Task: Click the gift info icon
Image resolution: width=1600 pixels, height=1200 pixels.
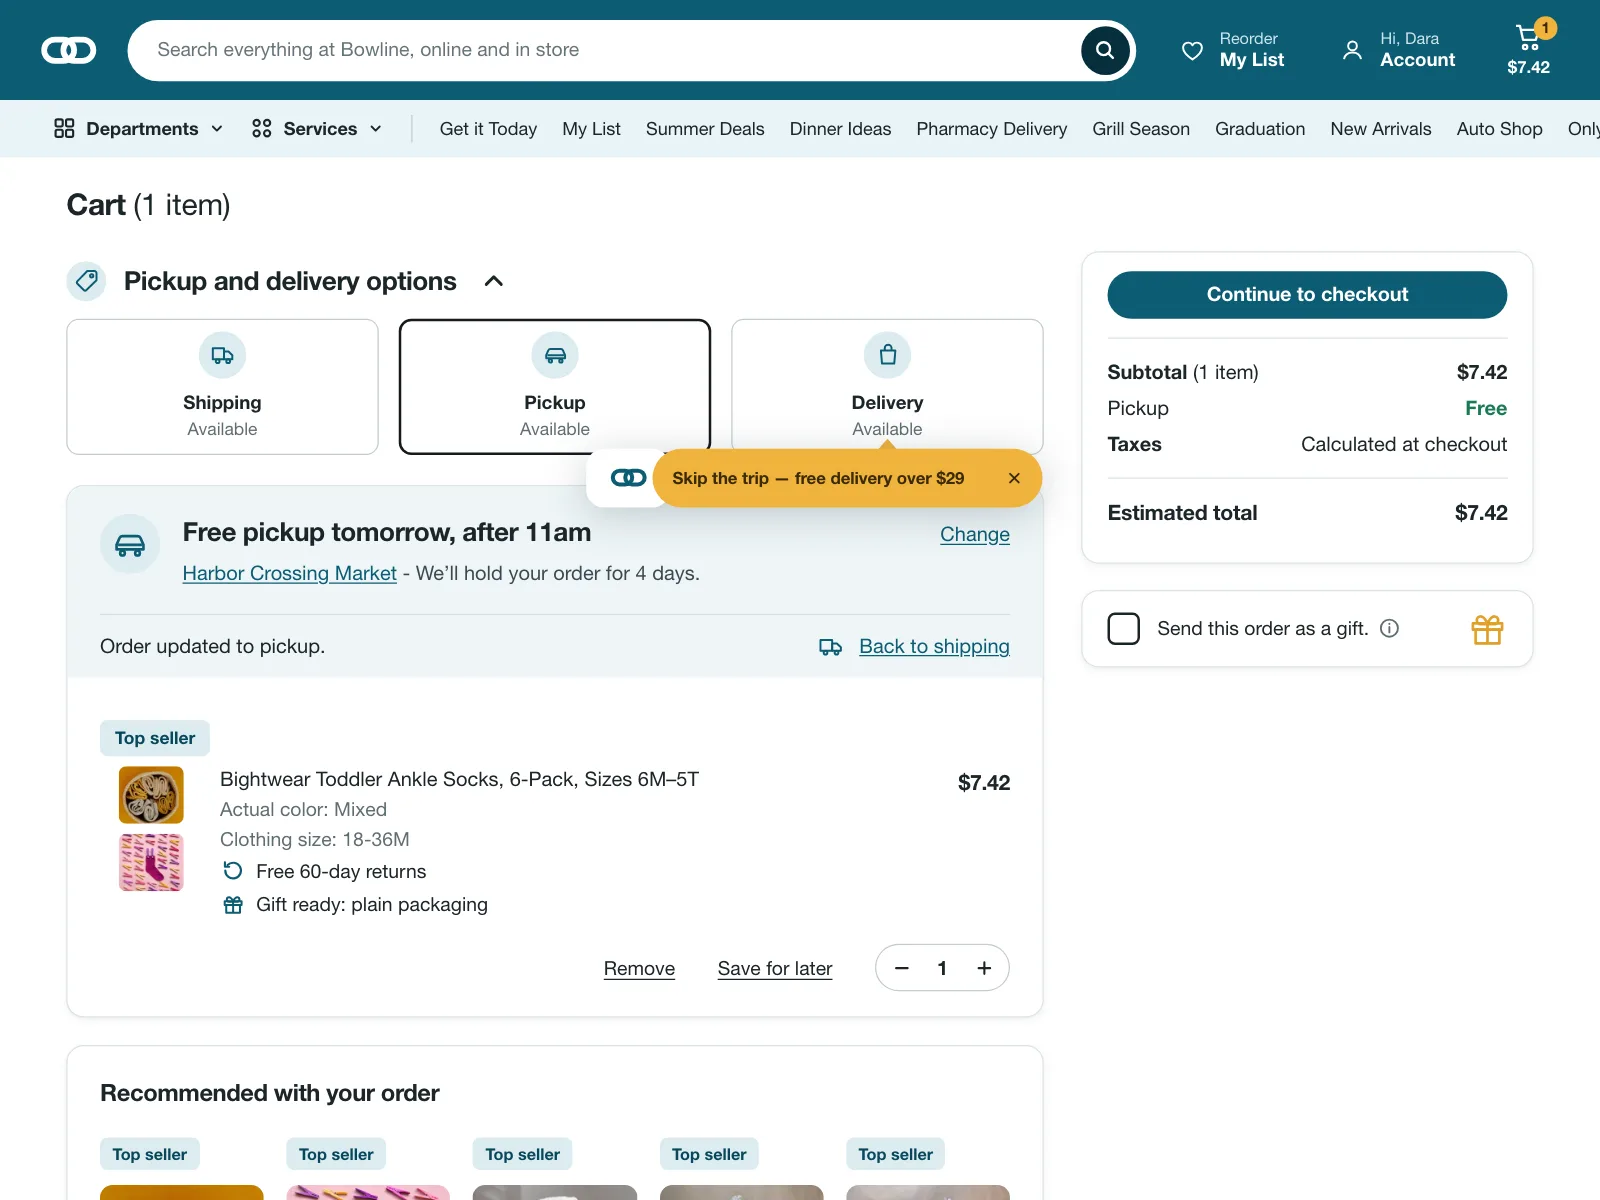Action: [x=1389, y=628]
